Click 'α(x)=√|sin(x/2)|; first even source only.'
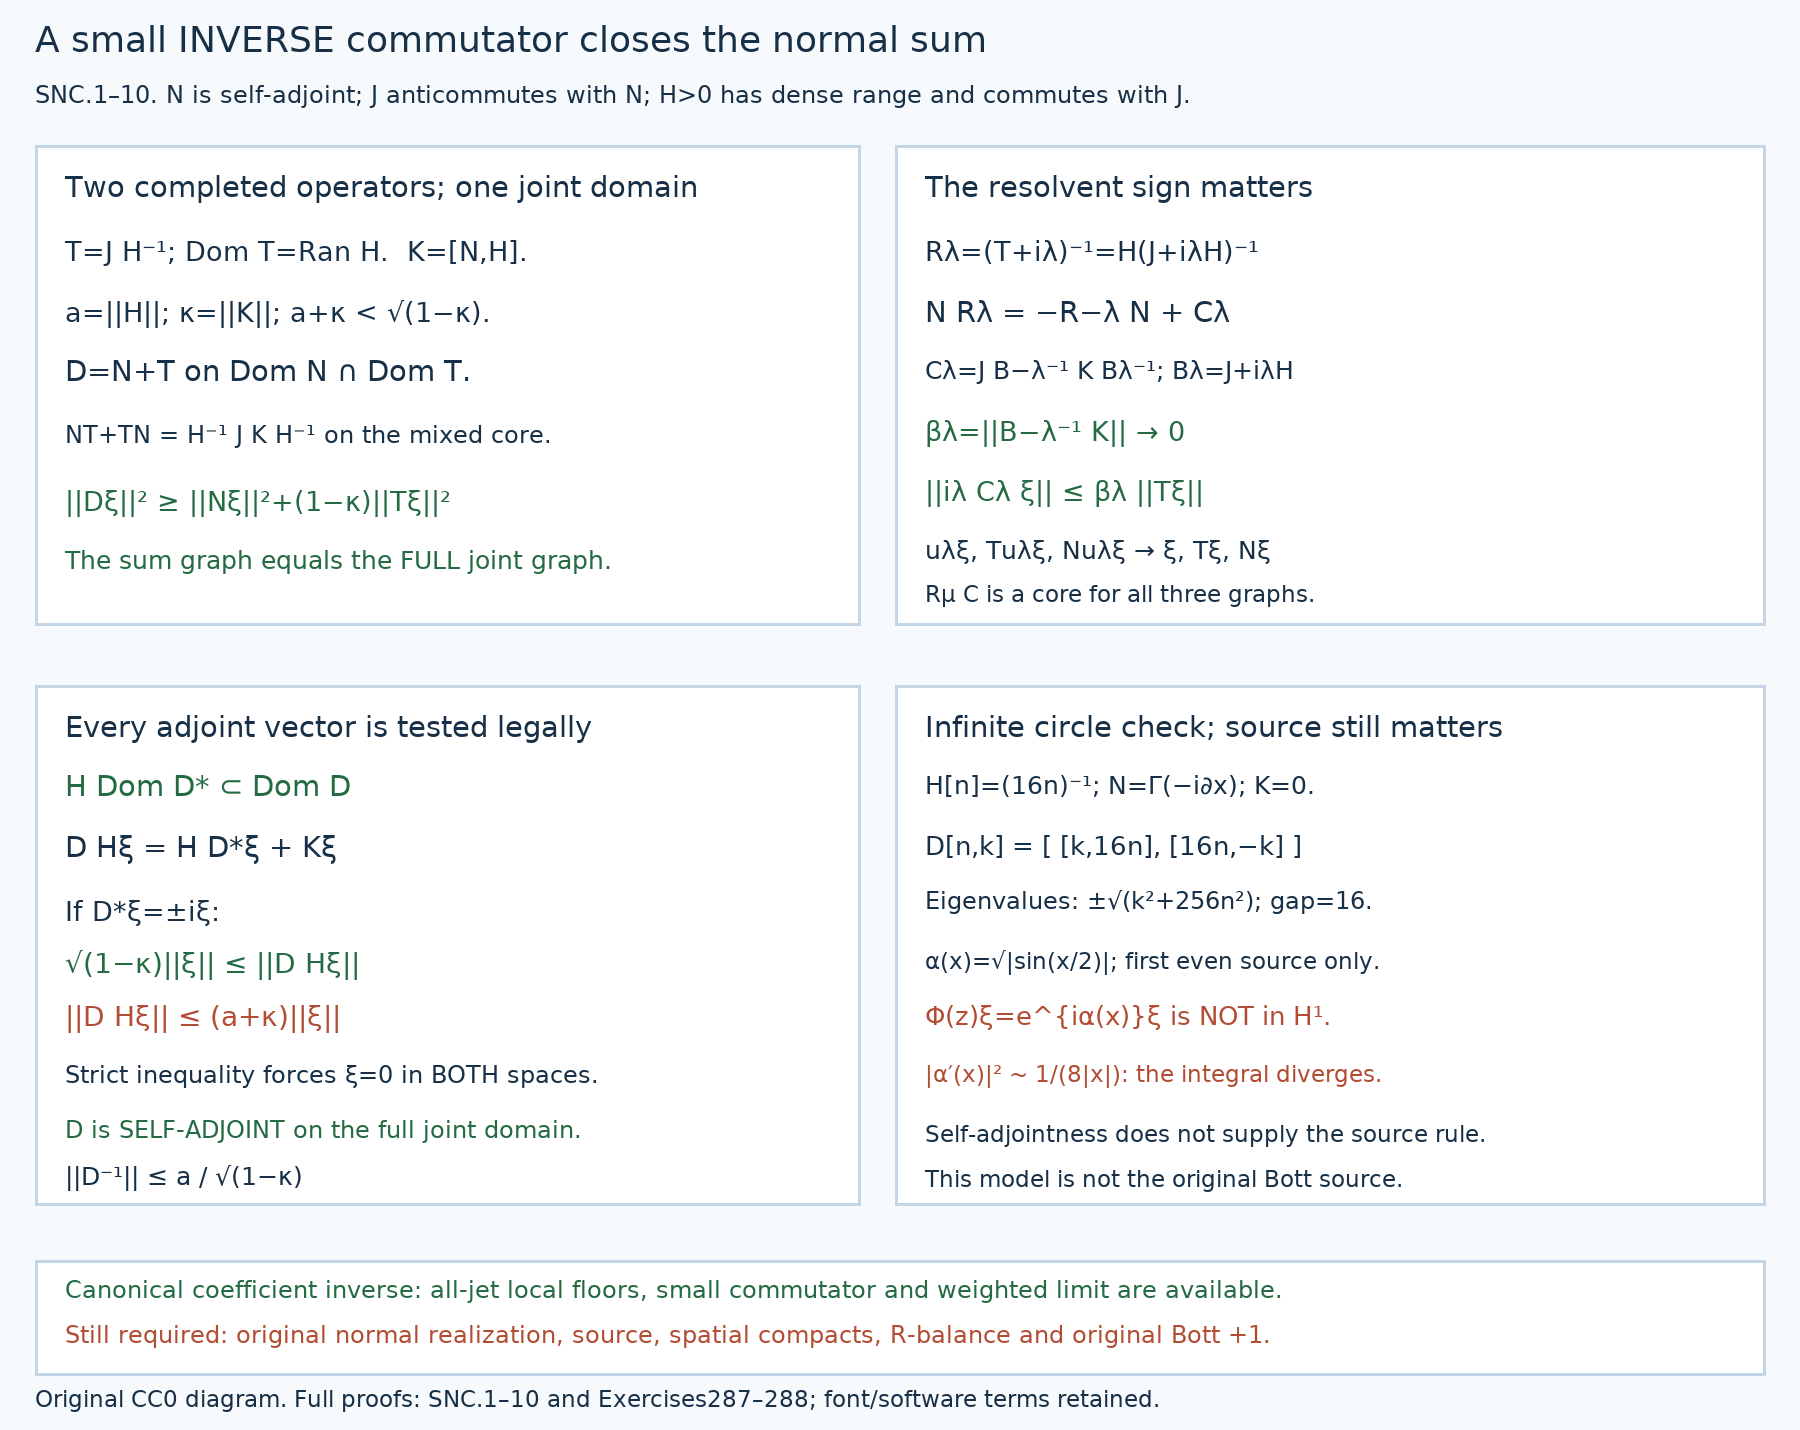 coord(1152,962)
